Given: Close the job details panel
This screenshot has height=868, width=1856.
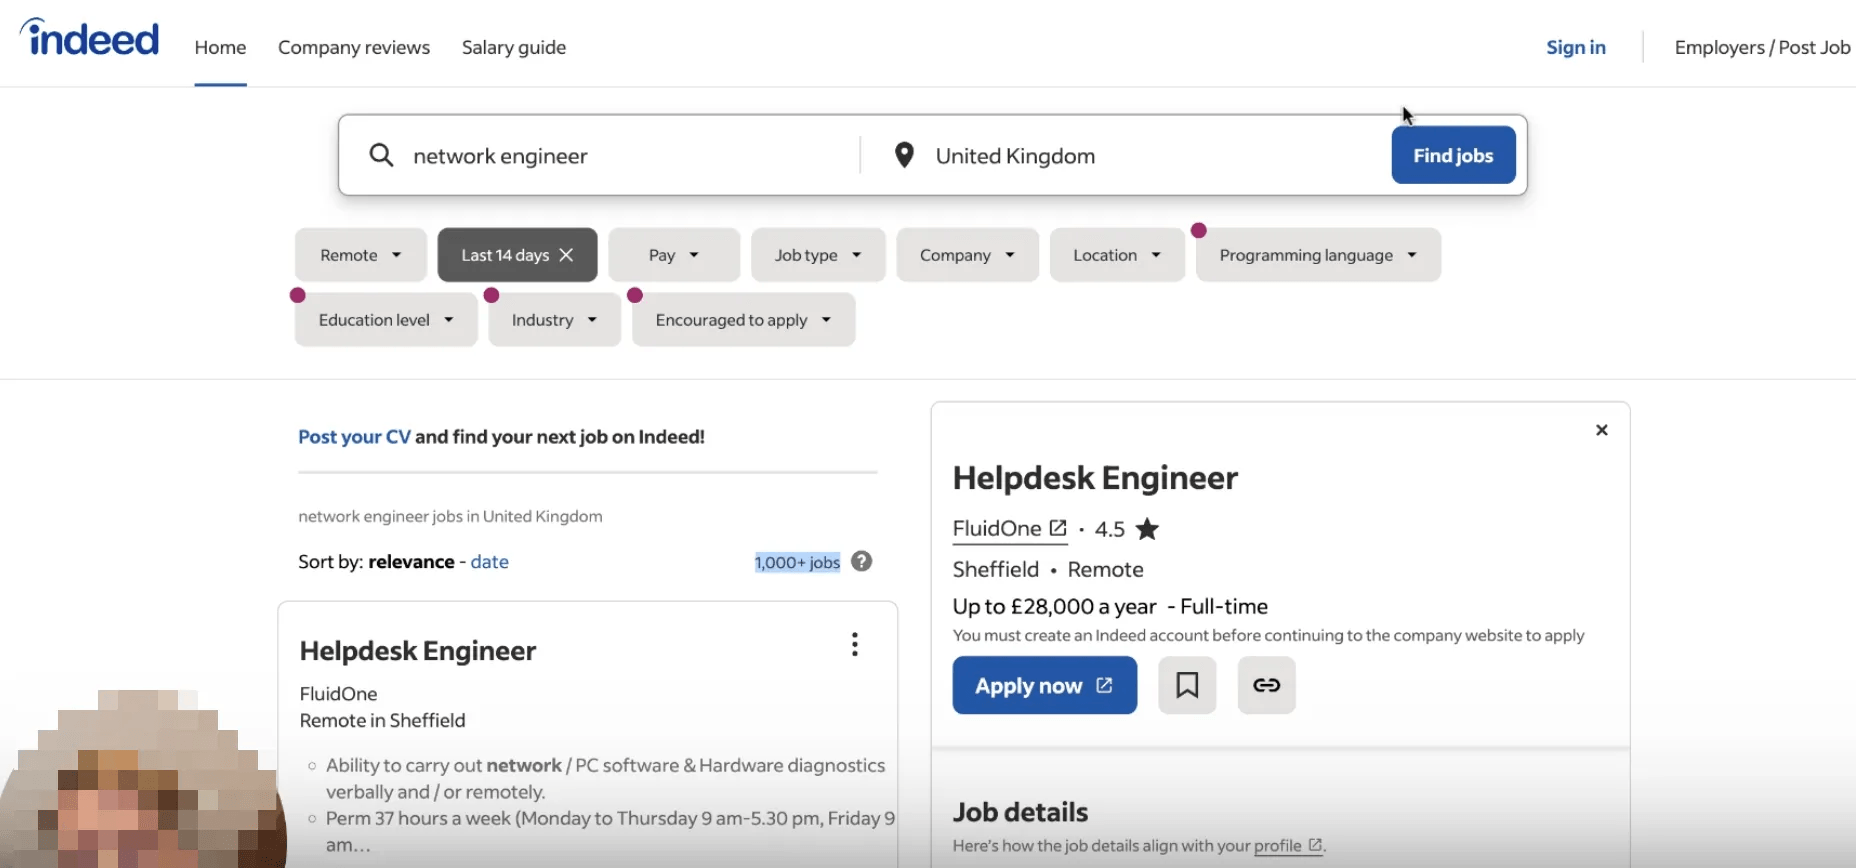Looking at the screenshot, I should point(1601,430).
